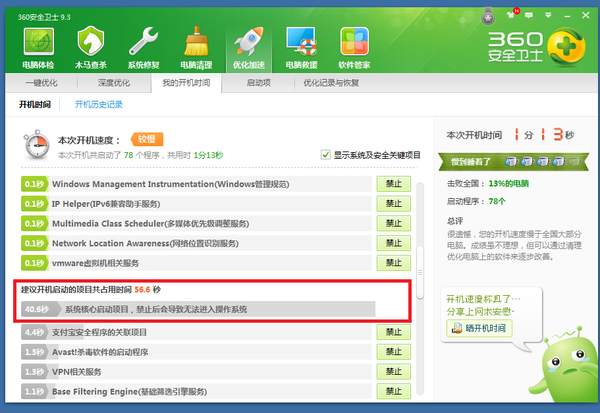Open 电脑清理 broom icon
This screenshot has height=413, width=600.
click(196, 48)
